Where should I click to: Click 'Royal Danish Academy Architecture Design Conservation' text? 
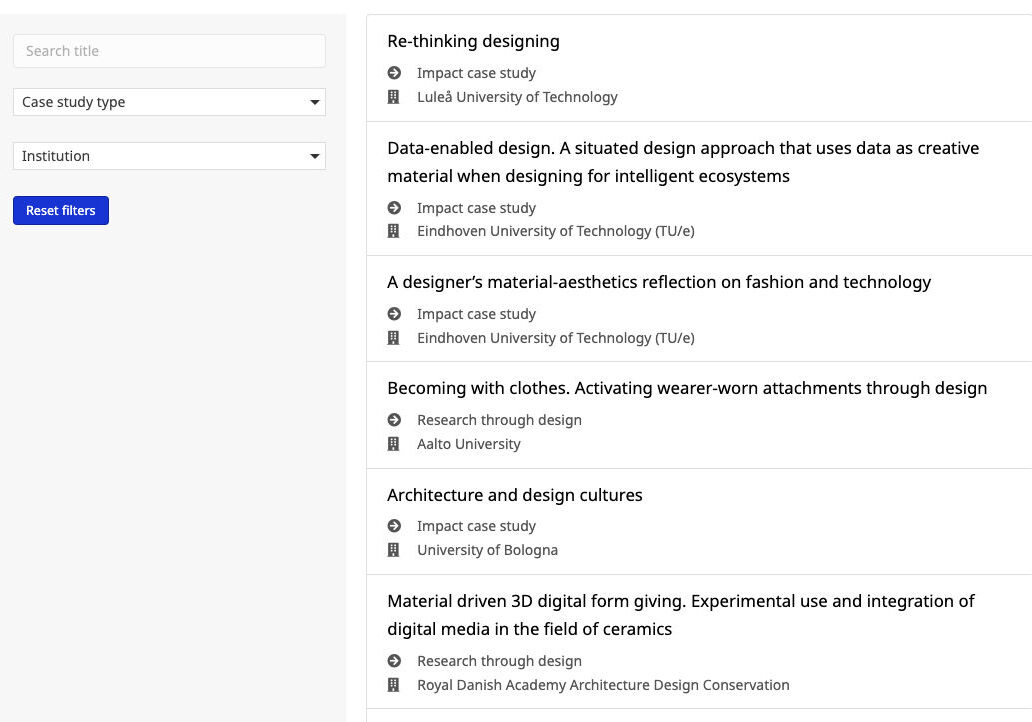[x=603, y=685]
